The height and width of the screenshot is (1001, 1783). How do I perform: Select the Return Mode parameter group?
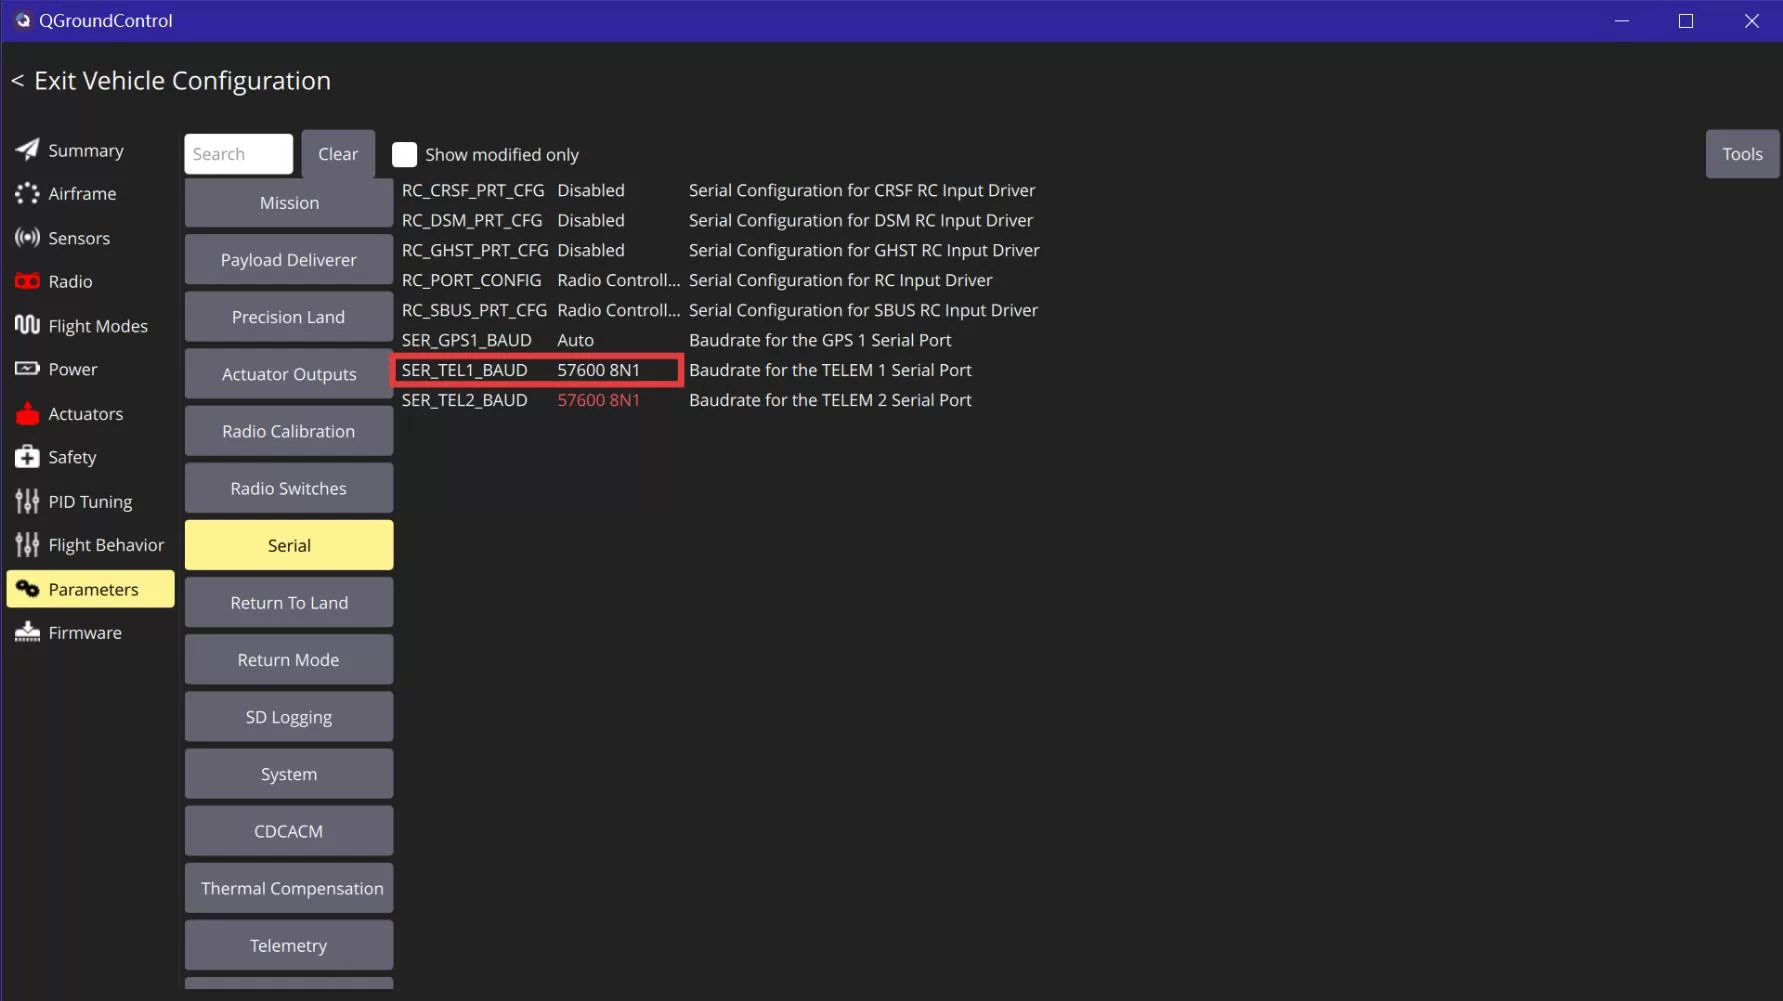tap(289, 659)
